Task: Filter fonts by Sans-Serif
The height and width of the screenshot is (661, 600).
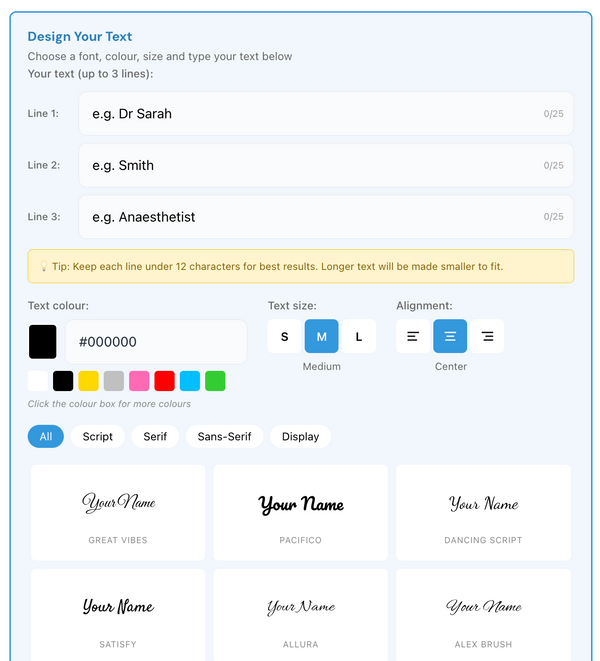Action: [225, 437]
